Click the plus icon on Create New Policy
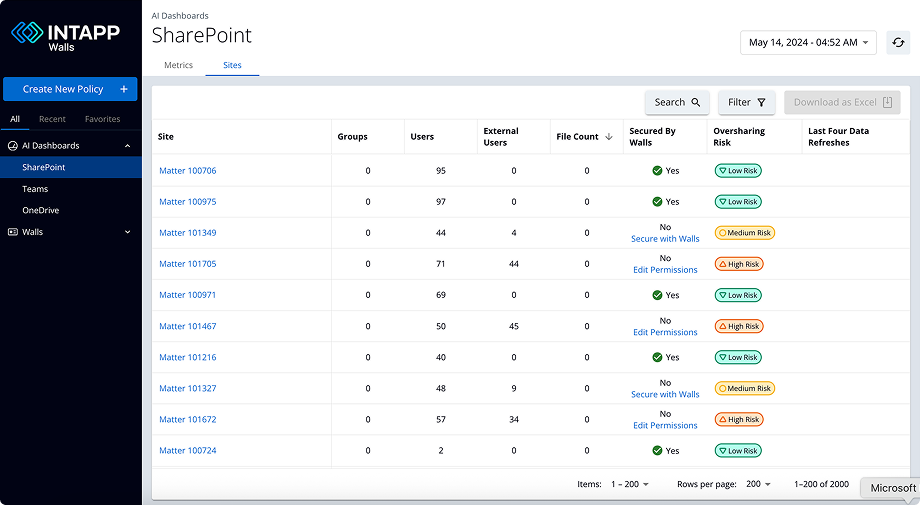920x505 pixels. coord(124,89)
